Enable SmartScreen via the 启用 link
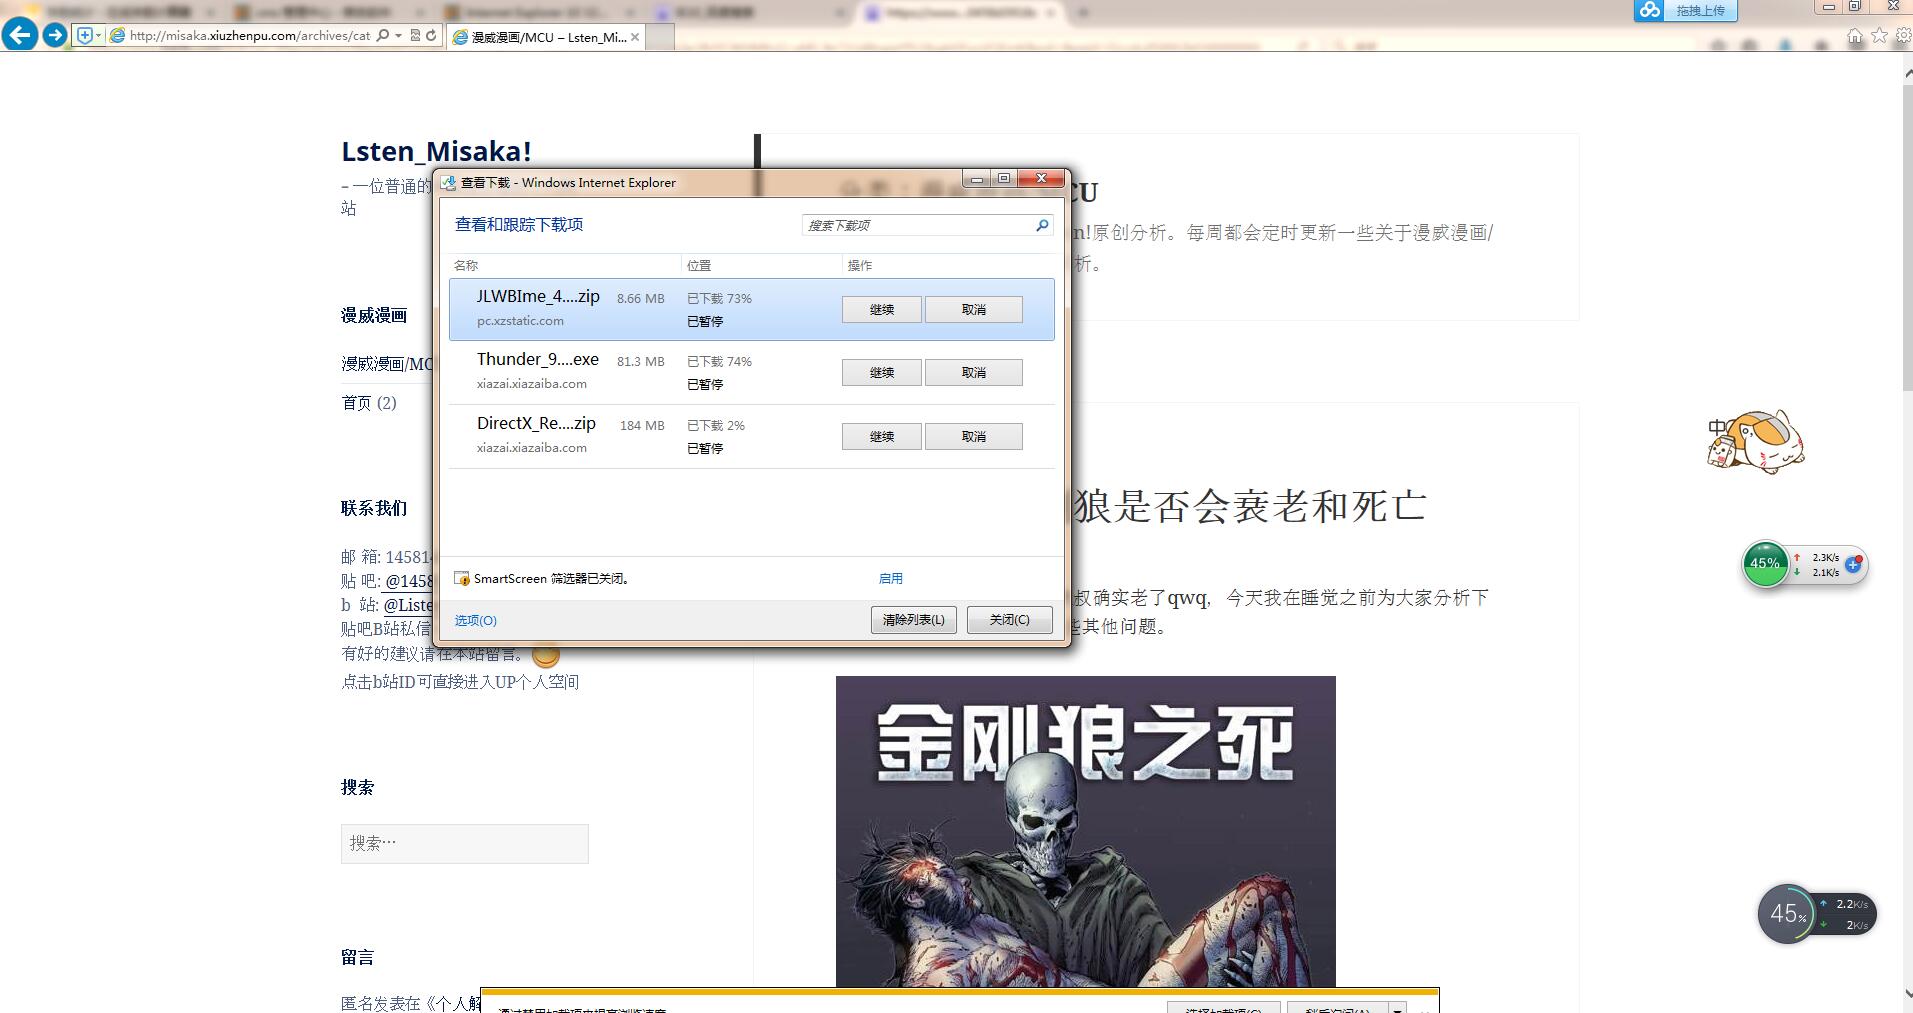Image resolution: width=1913 pixels, height=1013 pixels. [890, 578]
